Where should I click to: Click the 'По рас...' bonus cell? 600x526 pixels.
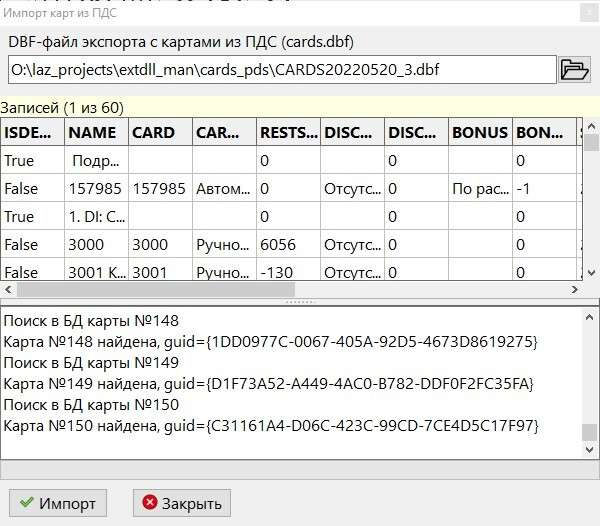(479, 188)
